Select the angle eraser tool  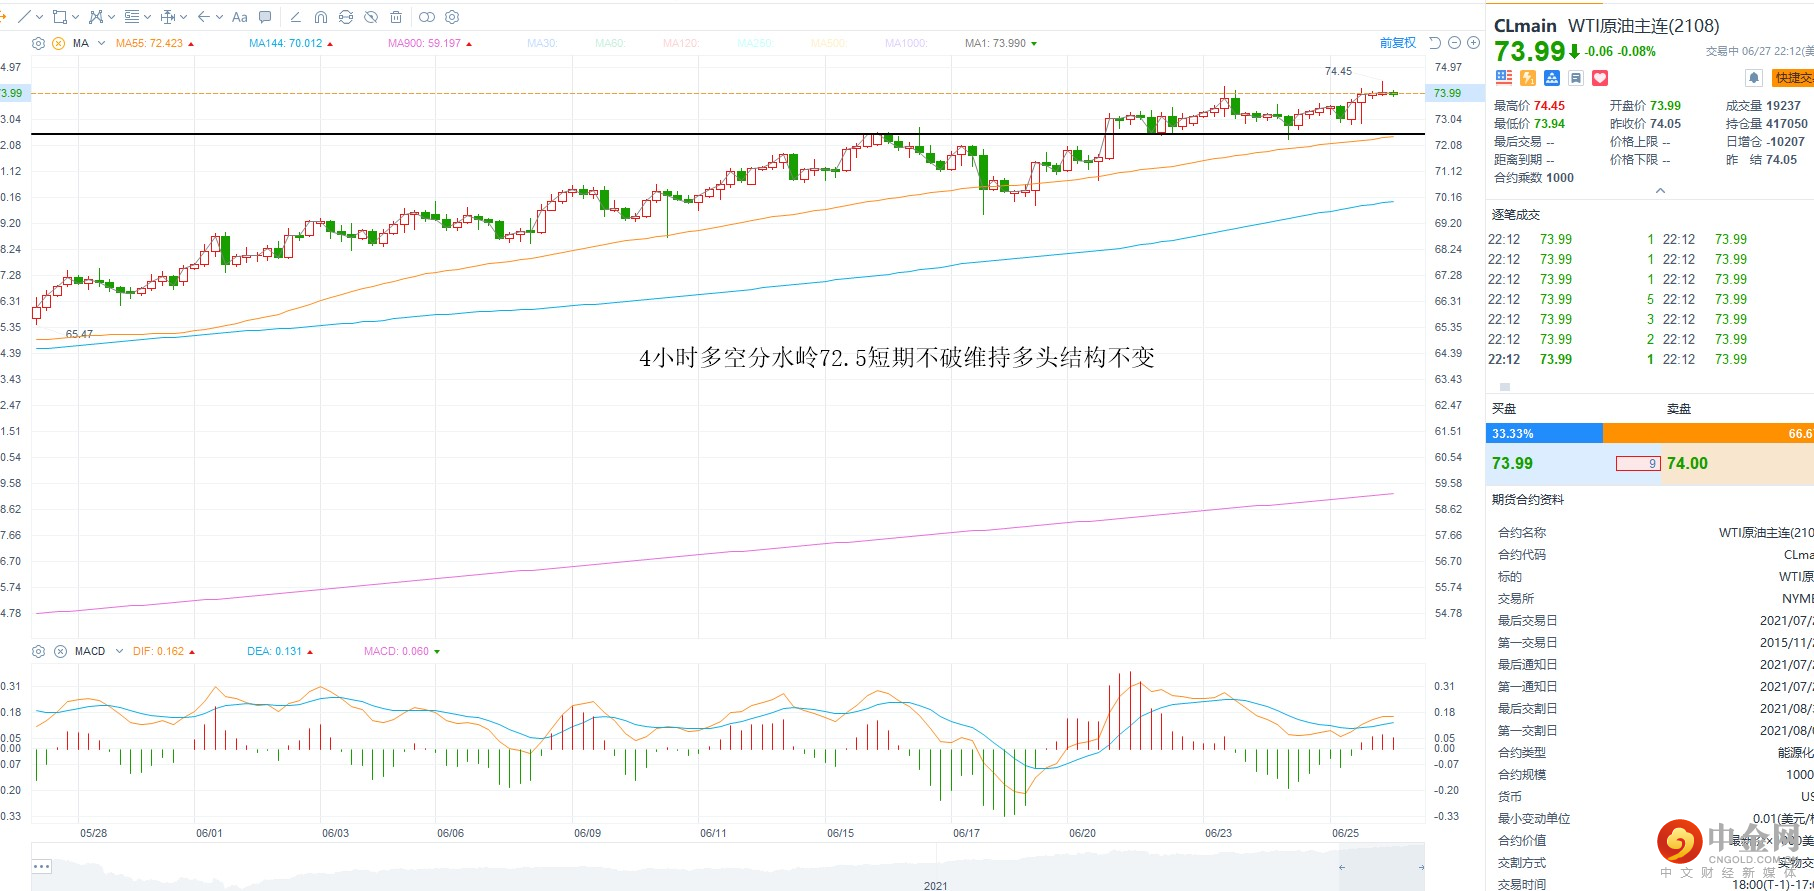(x=296, y=17)
